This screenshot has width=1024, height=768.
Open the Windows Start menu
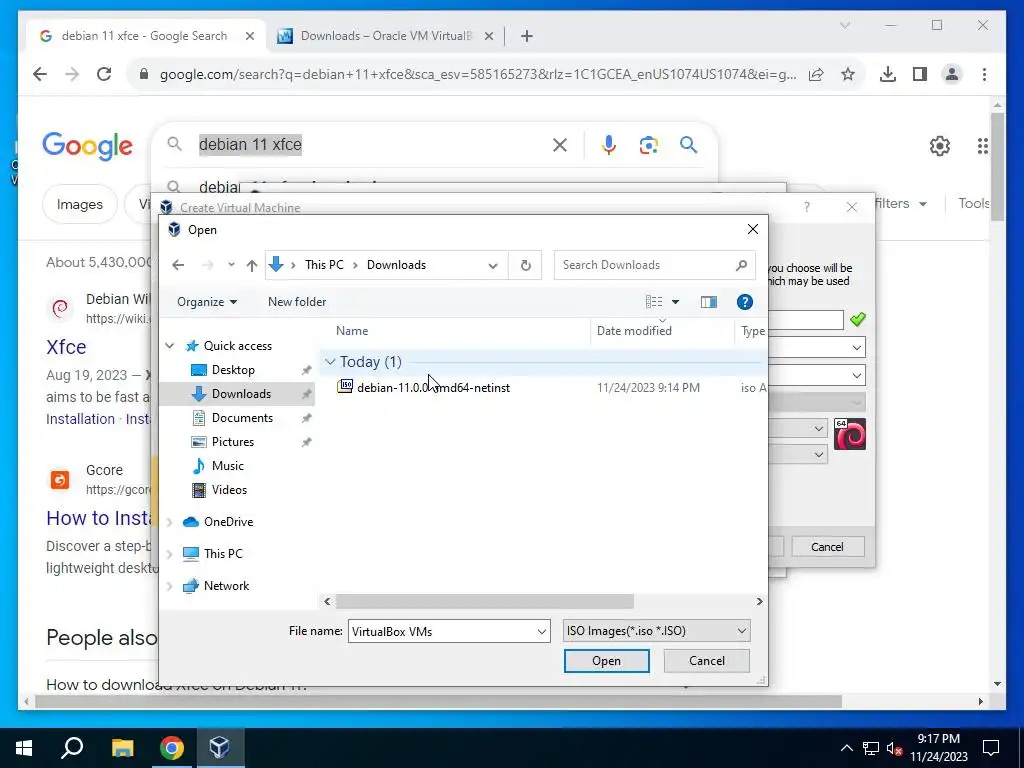[x=24, y=748]
